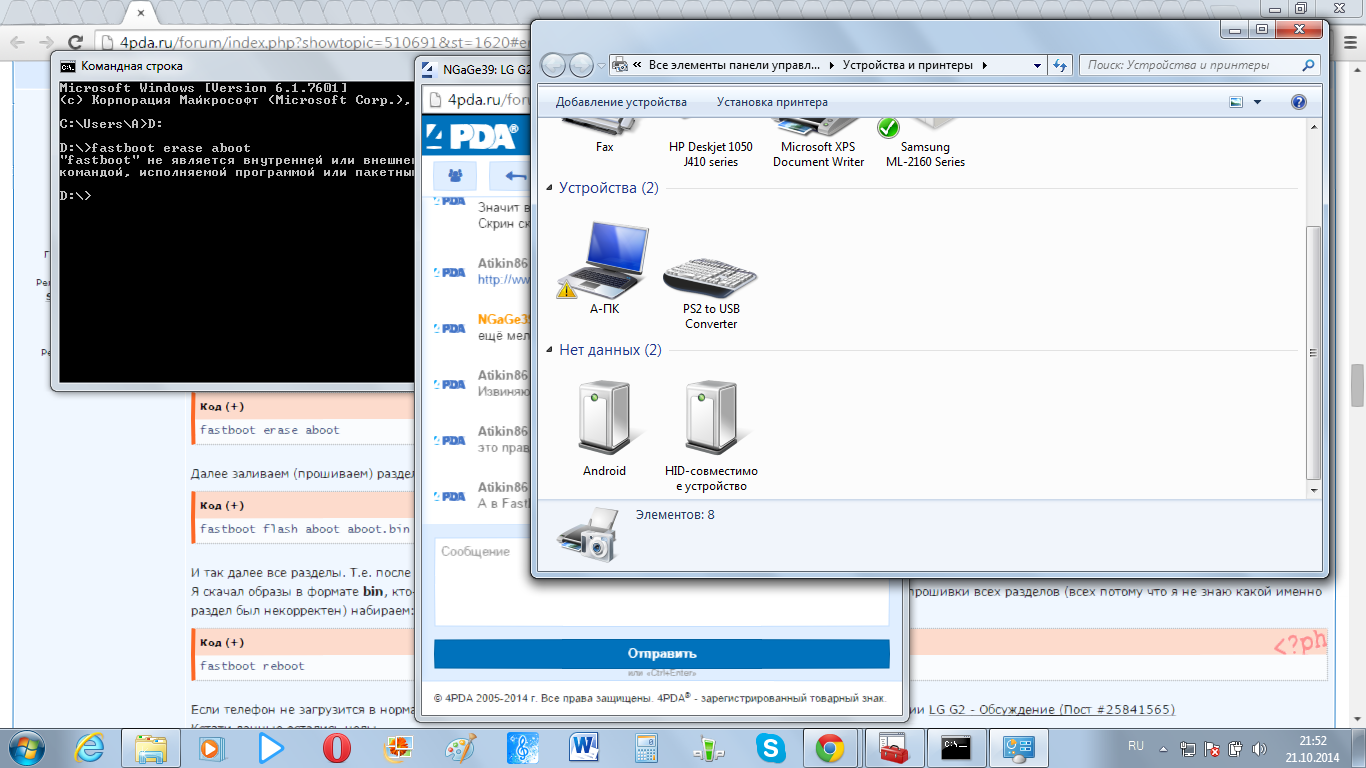Switch to Chrome on taskbar
1366x768 pixels.
[x=829, y=747]
